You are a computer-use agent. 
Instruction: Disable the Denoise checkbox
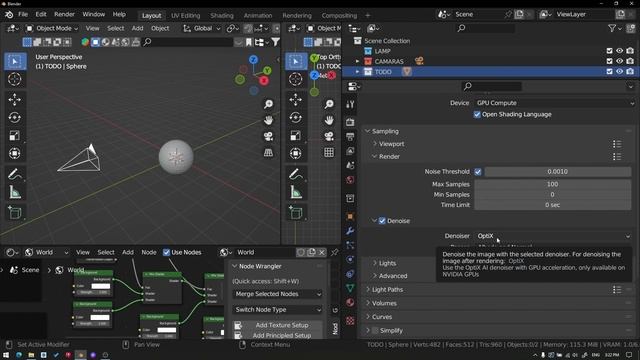click(382, 221)
